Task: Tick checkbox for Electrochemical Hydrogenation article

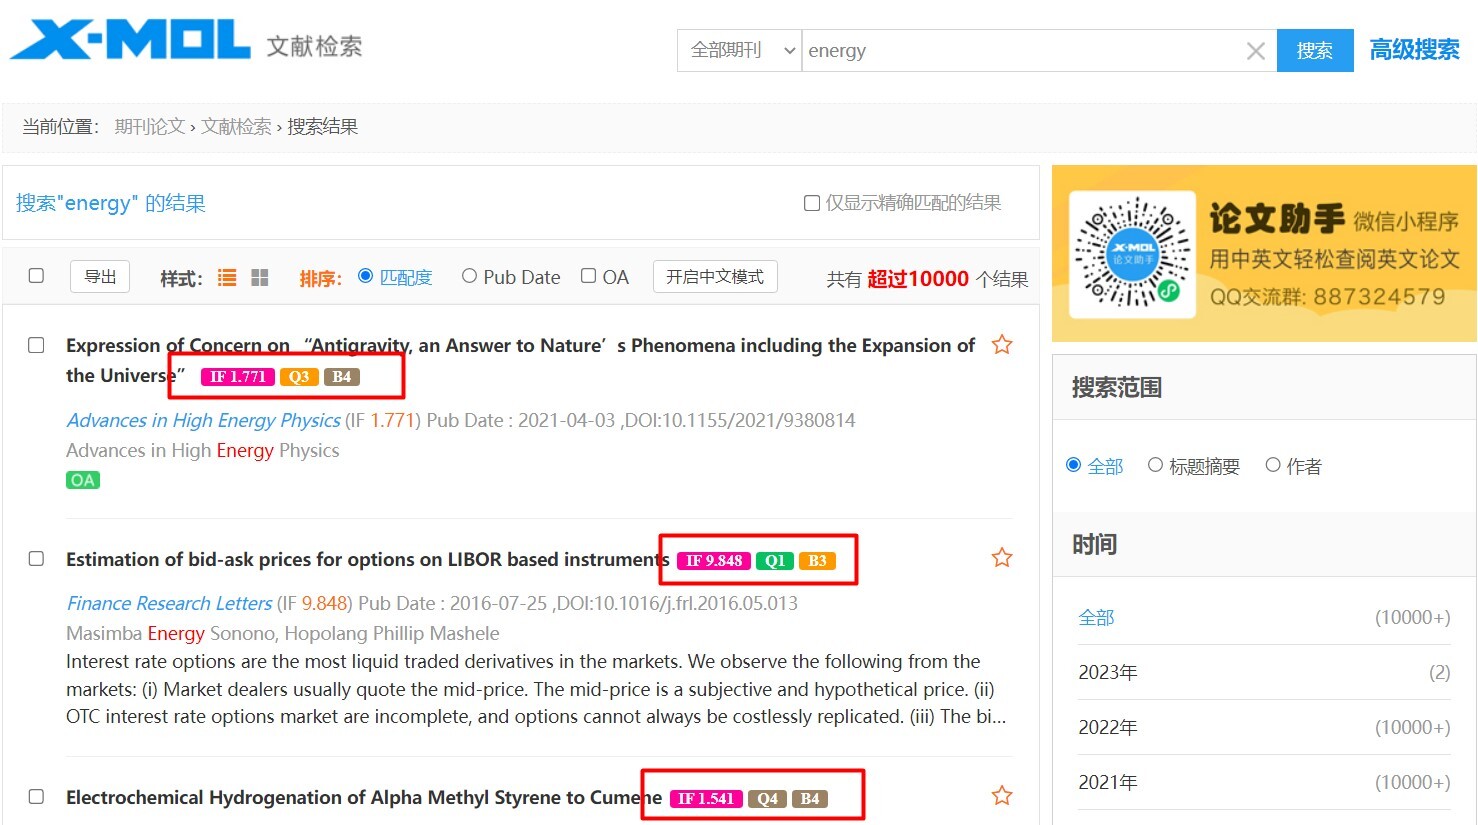Action: [36, 796]
